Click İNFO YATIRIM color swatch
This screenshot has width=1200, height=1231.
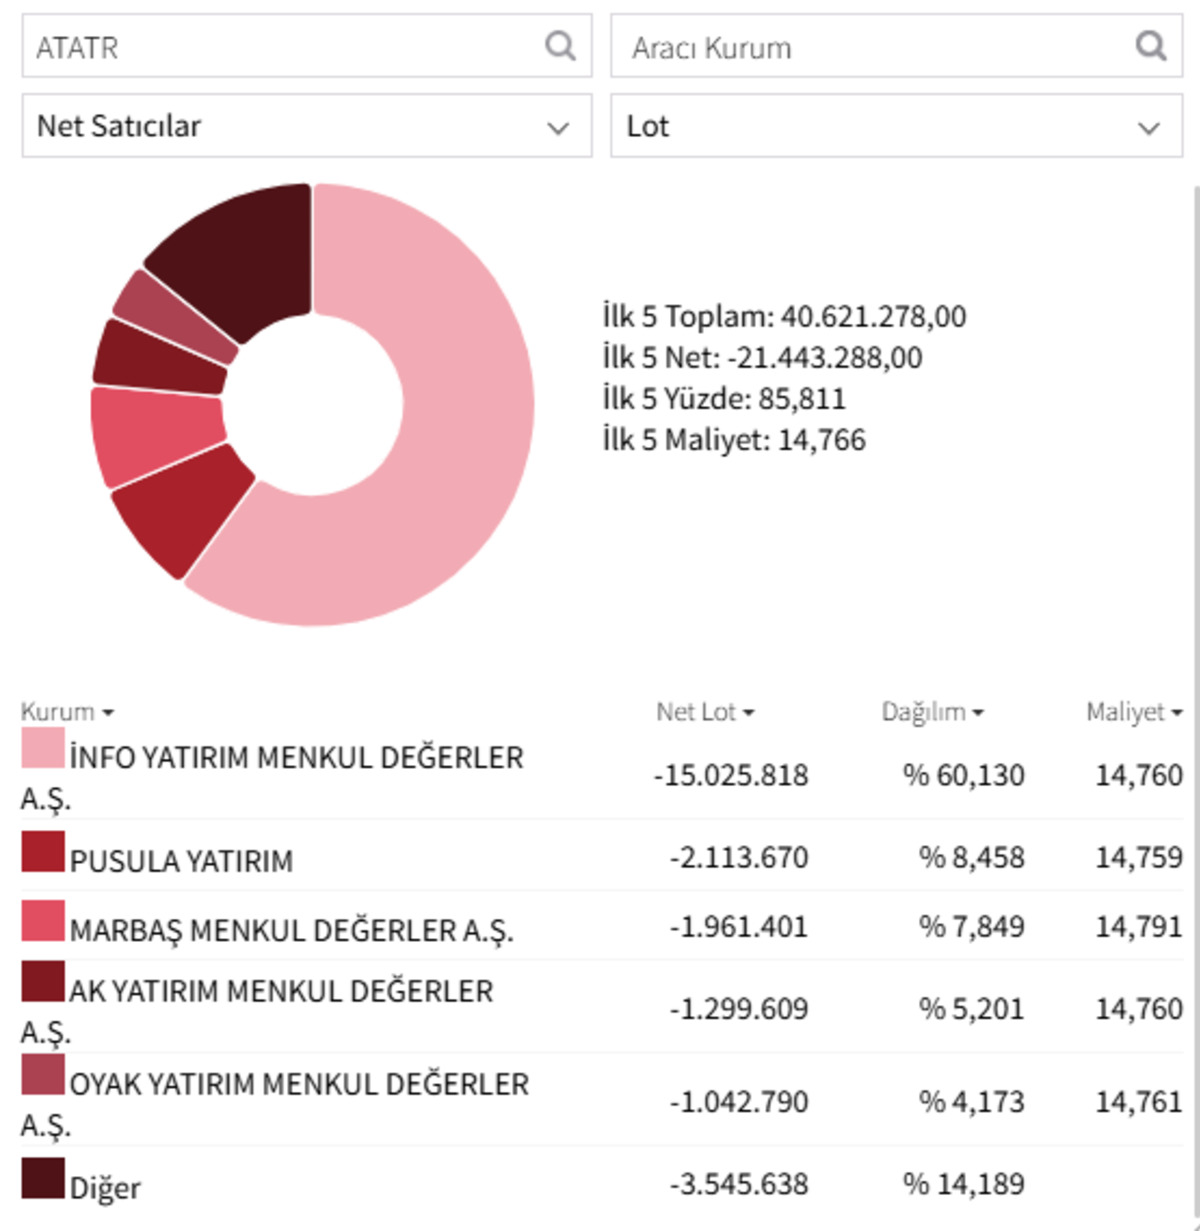[x=43, y=748]
